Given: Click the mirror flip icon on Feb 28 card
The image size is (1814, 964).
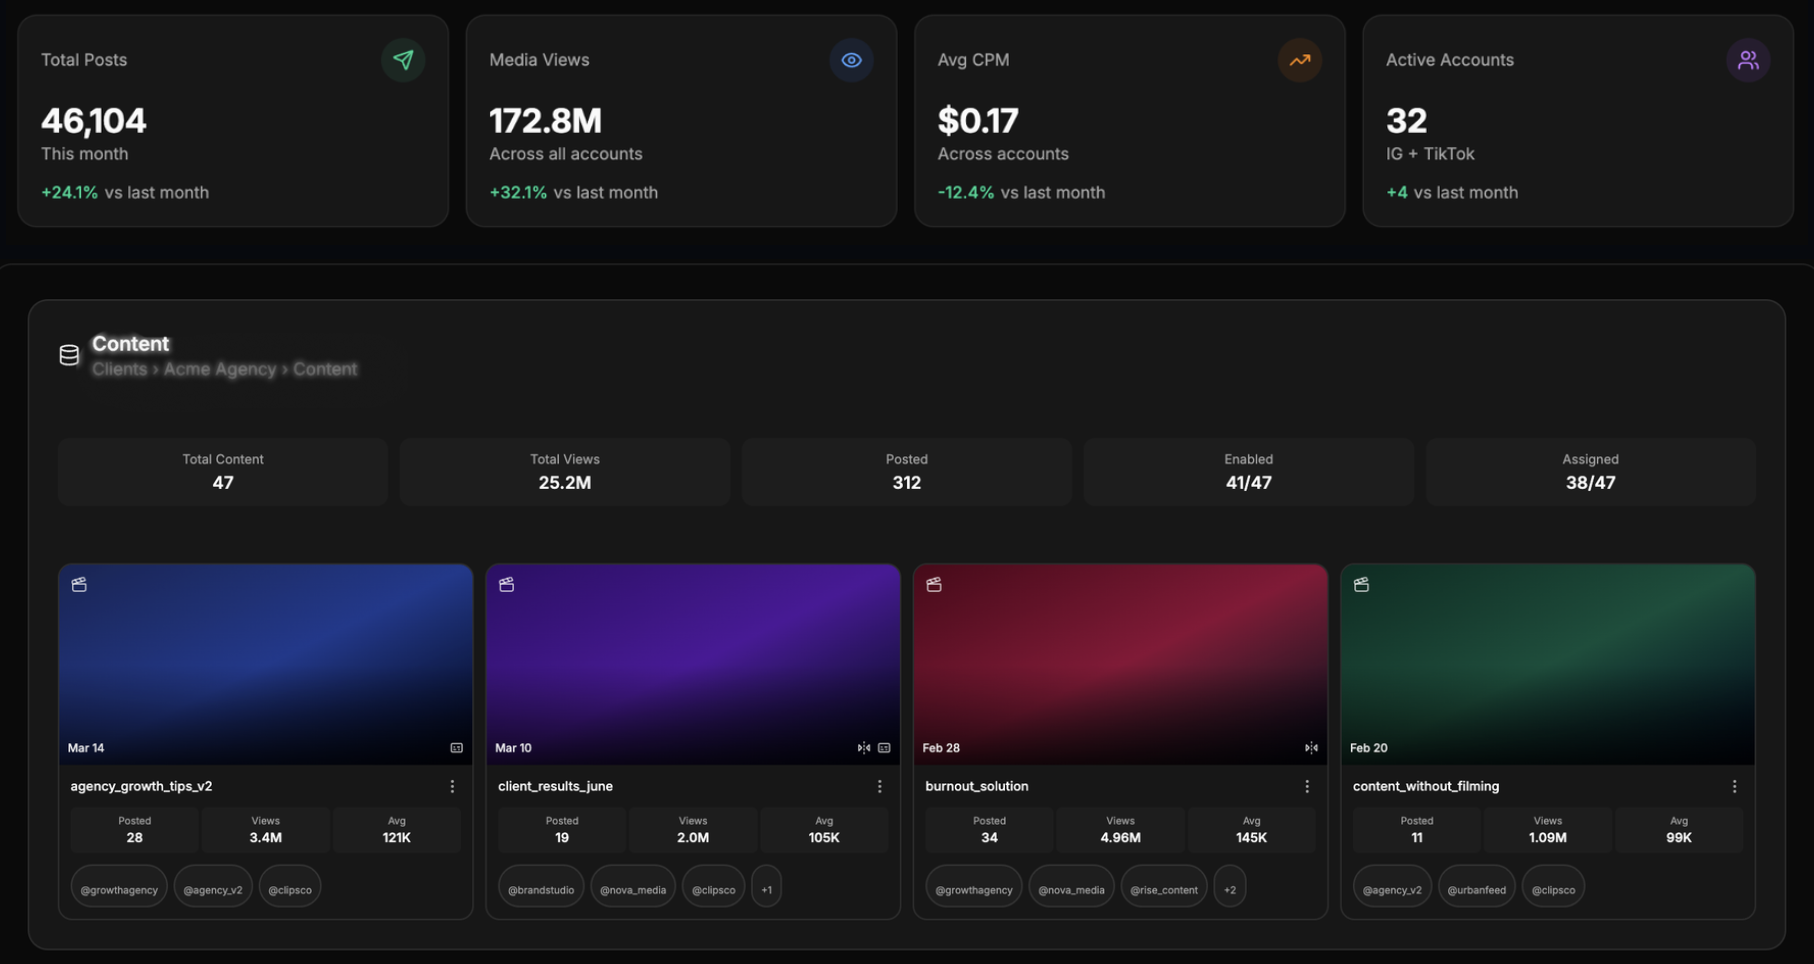Looking at the screenshot, I should (1311, 748).
